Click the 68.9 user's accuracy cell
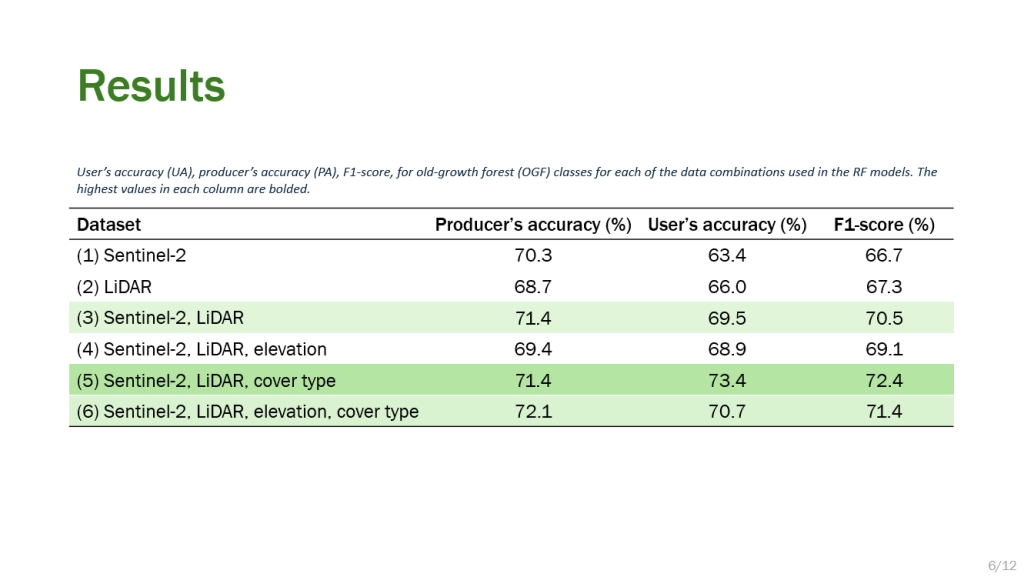1024x577 pixels. pyautogui.click(x=727, y=349)
